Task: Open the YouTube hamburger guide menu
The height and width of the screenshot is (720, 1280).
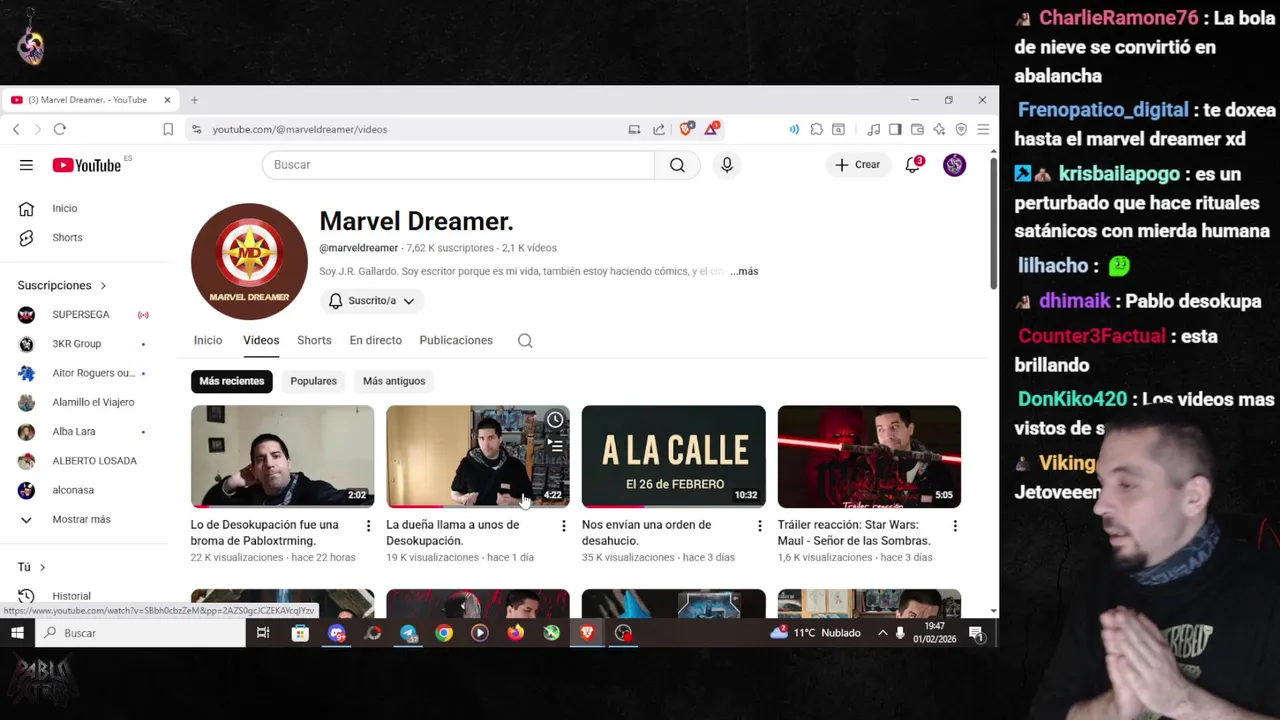Action: (26, 165)
